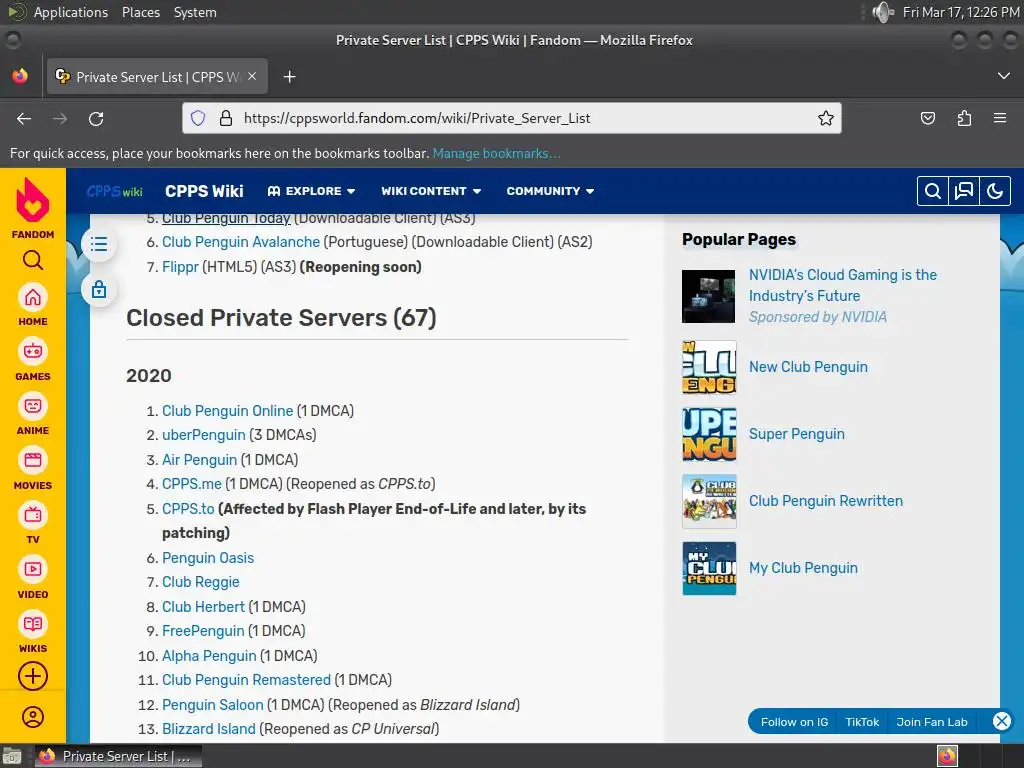This screenshot has height=768, width=1024.
Task: Open NVIDIA's Cloud Gaming sponsored link
Action: pos(842,285)
